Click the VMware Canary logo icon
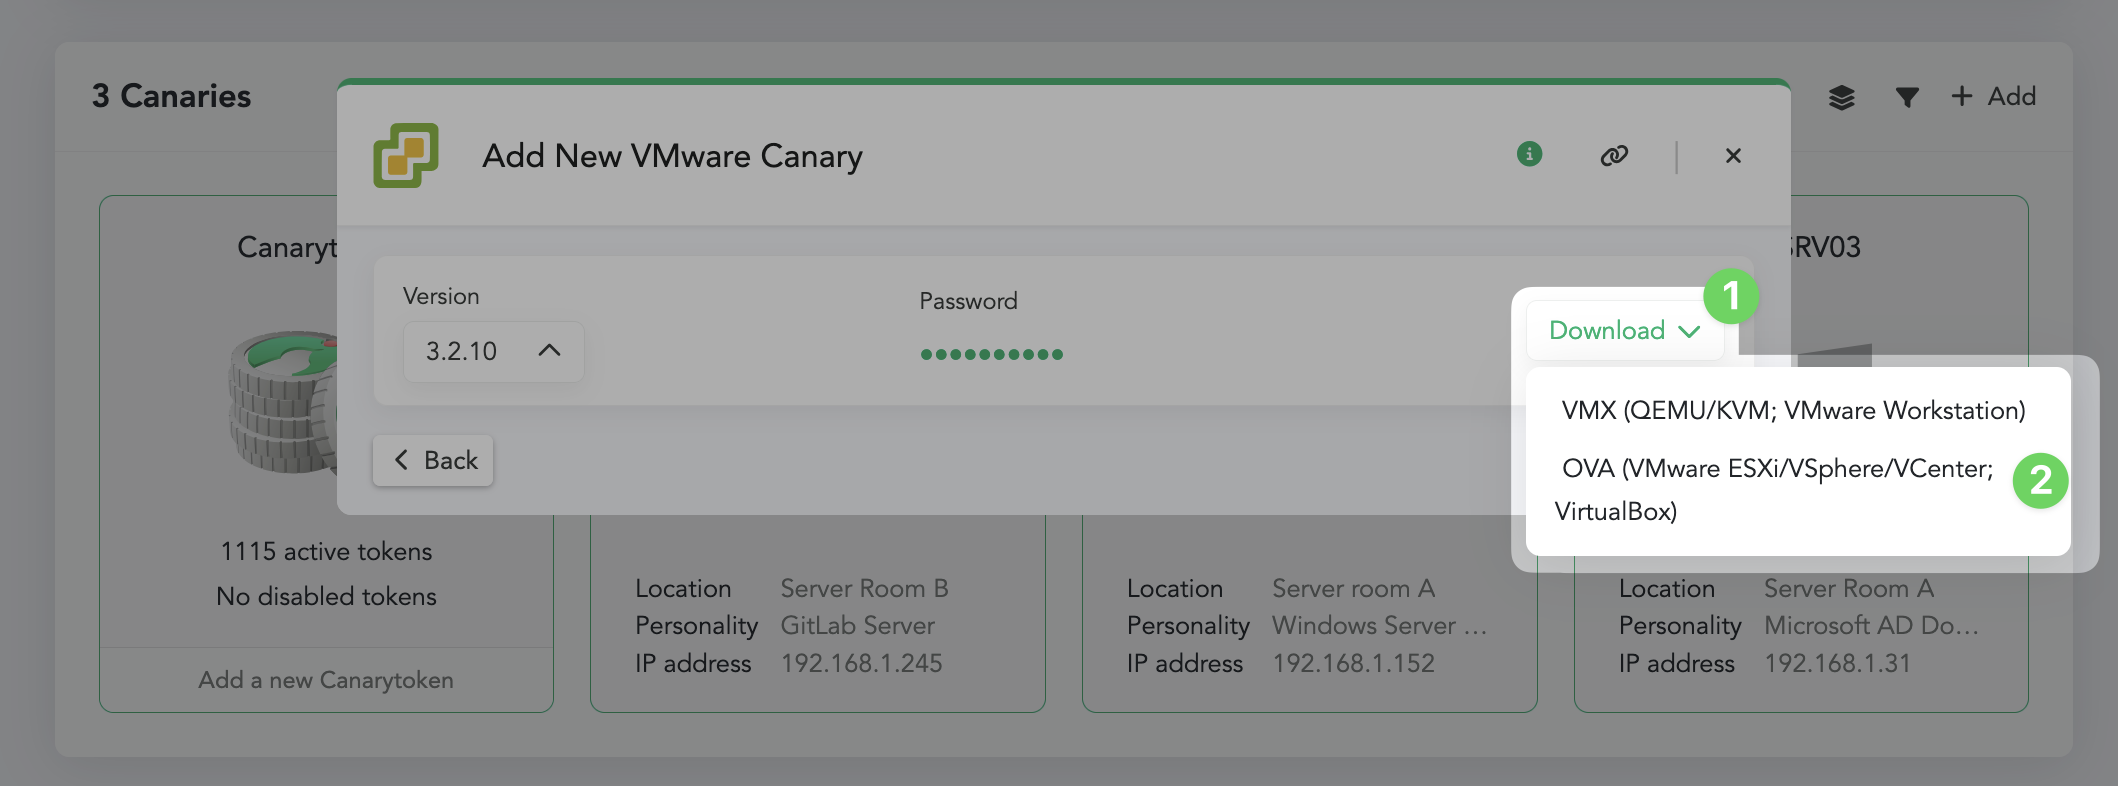The width and height of the screenshot is (2118, 786). click(x=406, y=155)
